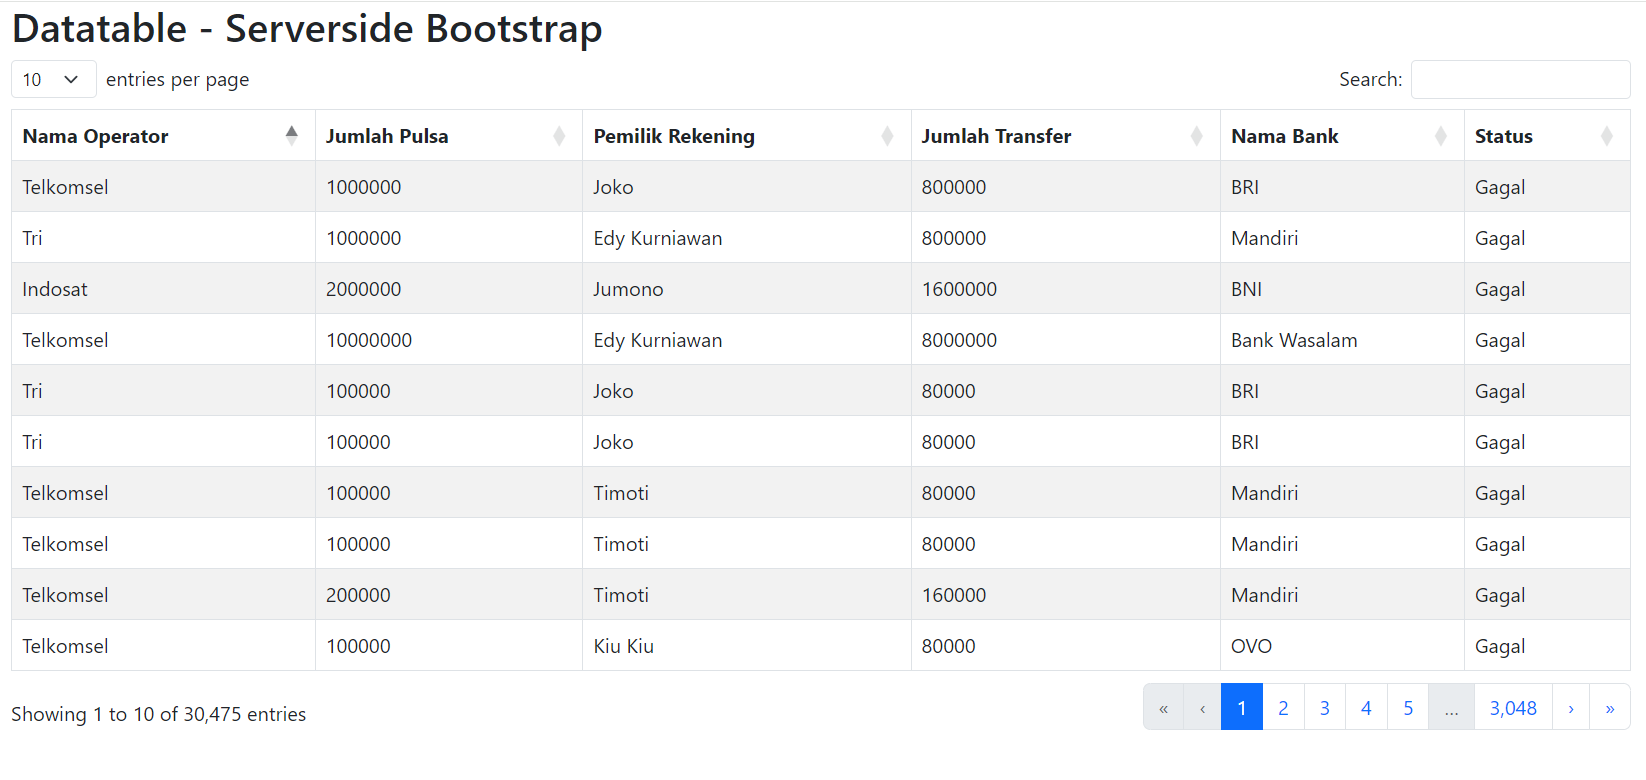Viewport: 1646px width, 780px height.
Task: Sort by Status column arrows
Action: [1606, 136]
